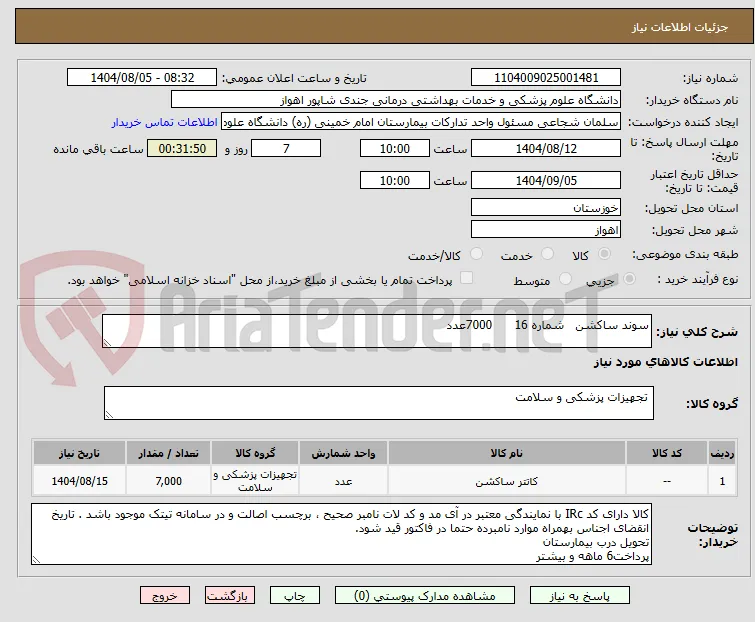Click the remaining days field showing 7
Viewport: 755px width, 622px height.
pyautogui.click(x=286, y=148)
